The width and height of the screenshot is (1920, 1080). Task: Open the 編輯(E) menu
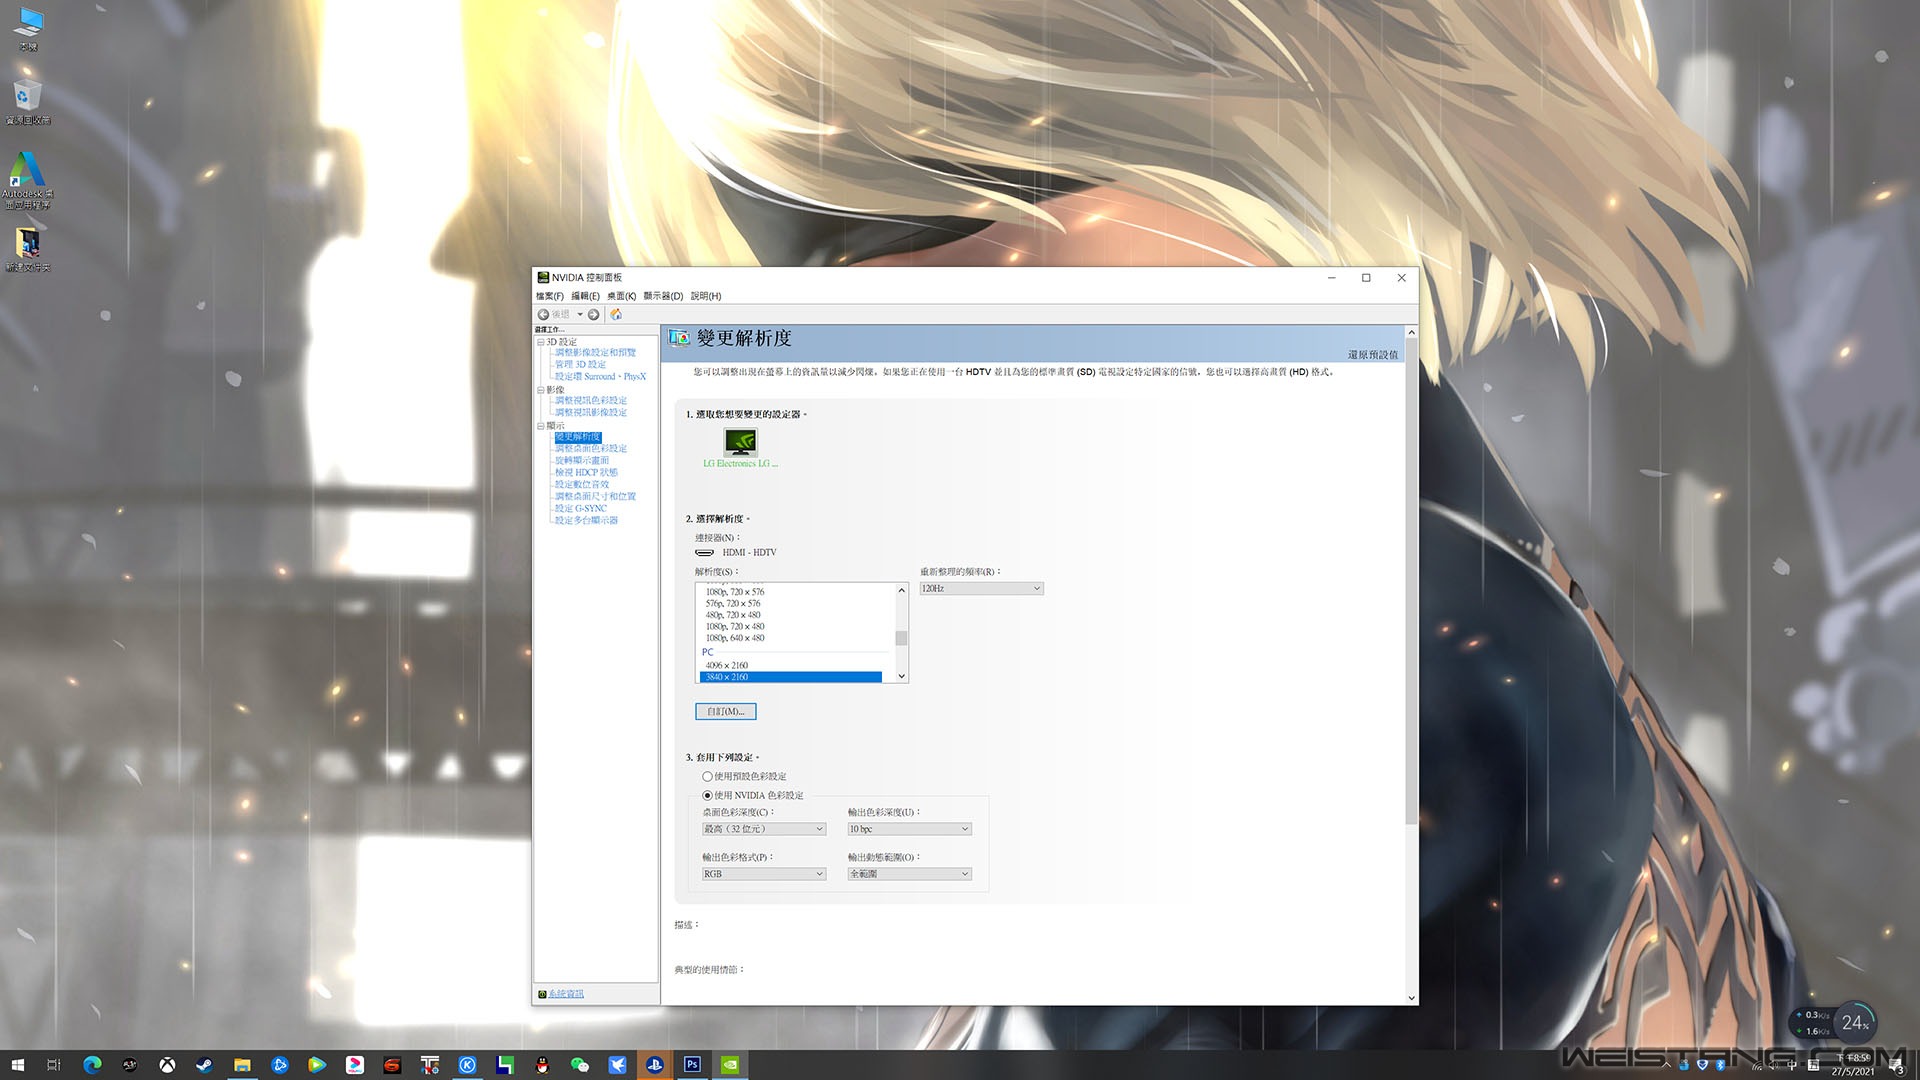point(585,296)
